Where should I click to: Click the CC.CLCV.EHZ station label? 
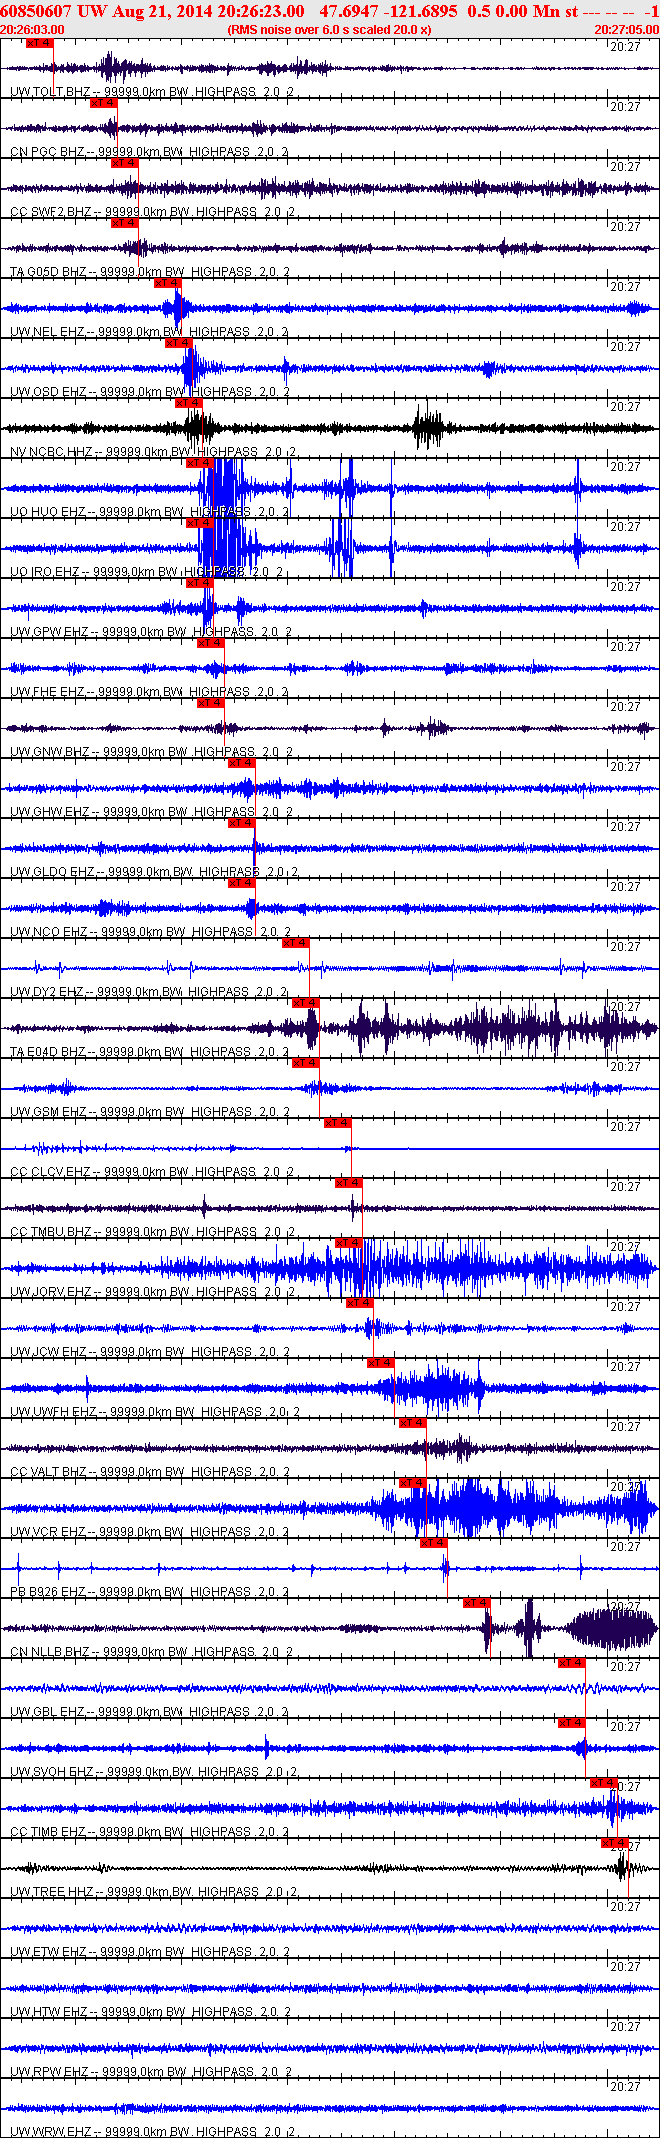[50, 1172]
